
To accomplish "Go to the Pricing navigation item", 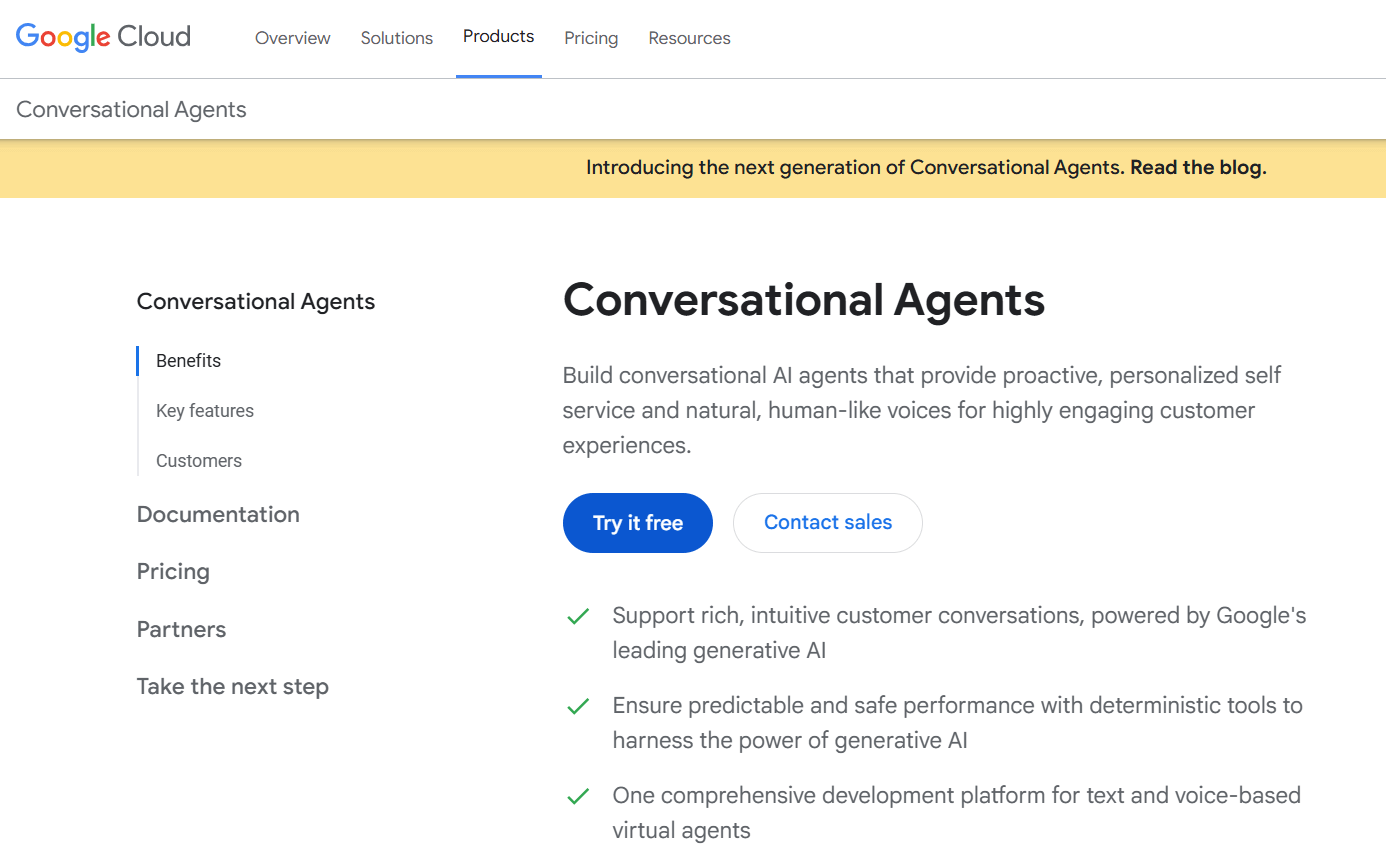I will point(591,38).
